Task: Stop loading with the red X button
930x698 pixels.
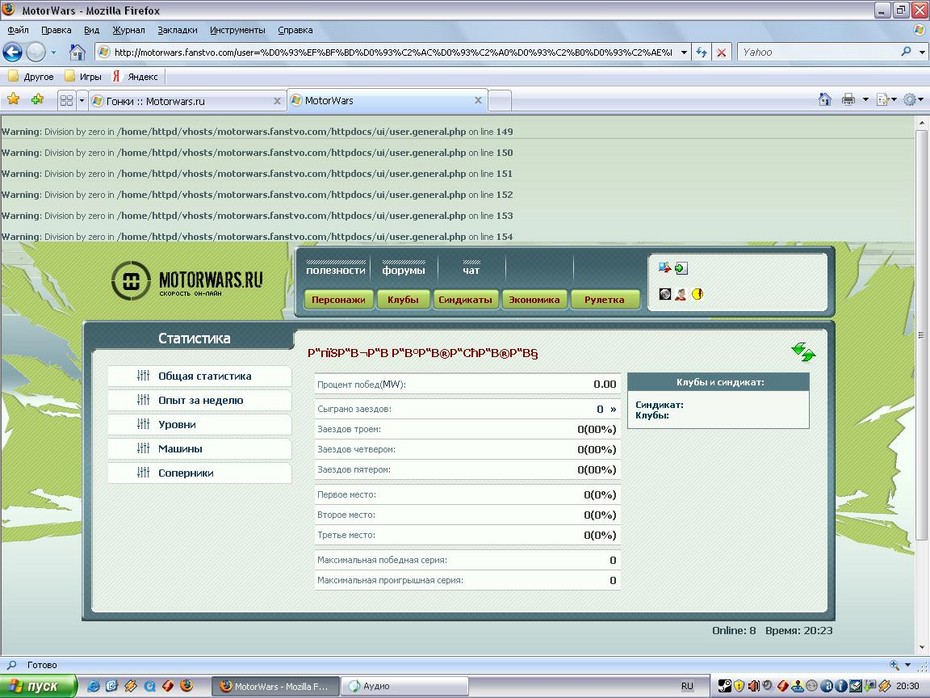Action: click(721, 52)
